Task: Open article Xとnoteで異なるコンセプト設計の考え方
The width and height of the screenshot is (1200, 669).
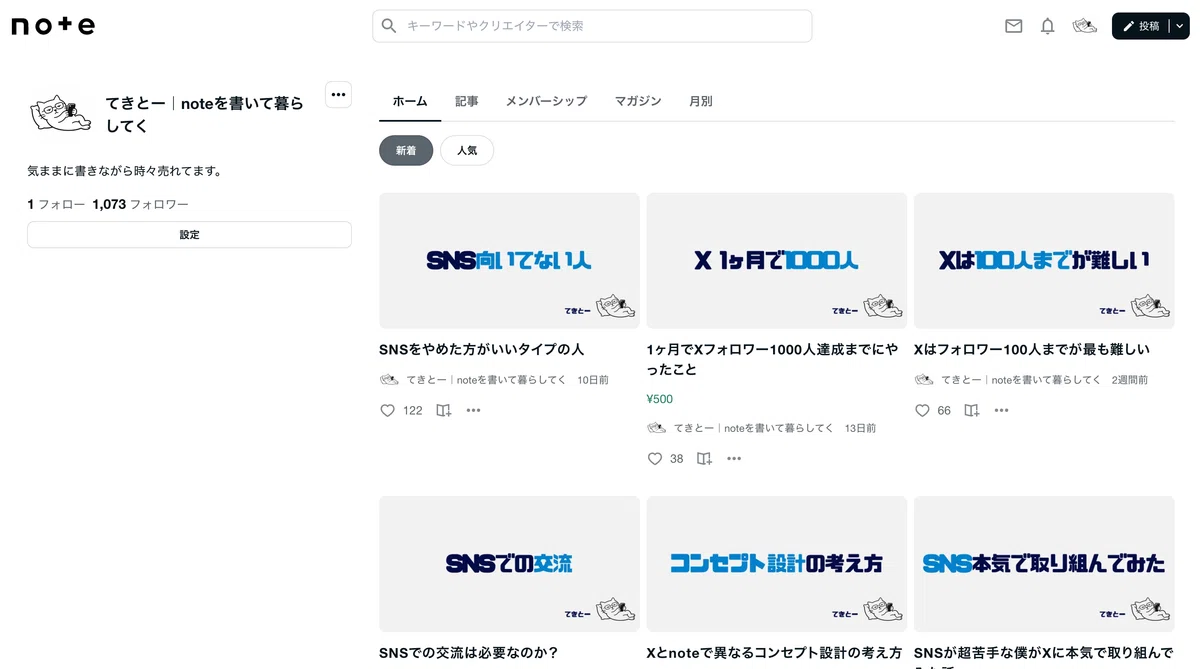Action: click(774, 653)
